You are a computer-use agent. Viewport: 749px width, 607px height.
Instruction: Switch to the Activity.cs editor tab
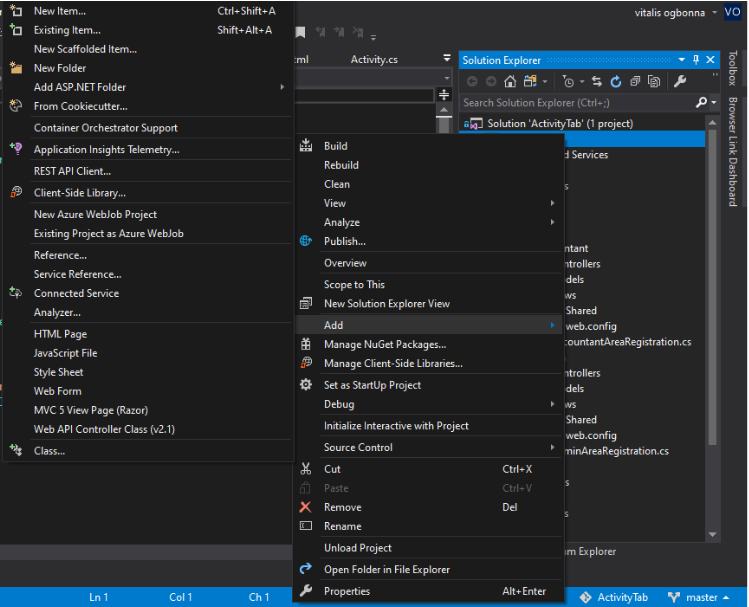374,59
